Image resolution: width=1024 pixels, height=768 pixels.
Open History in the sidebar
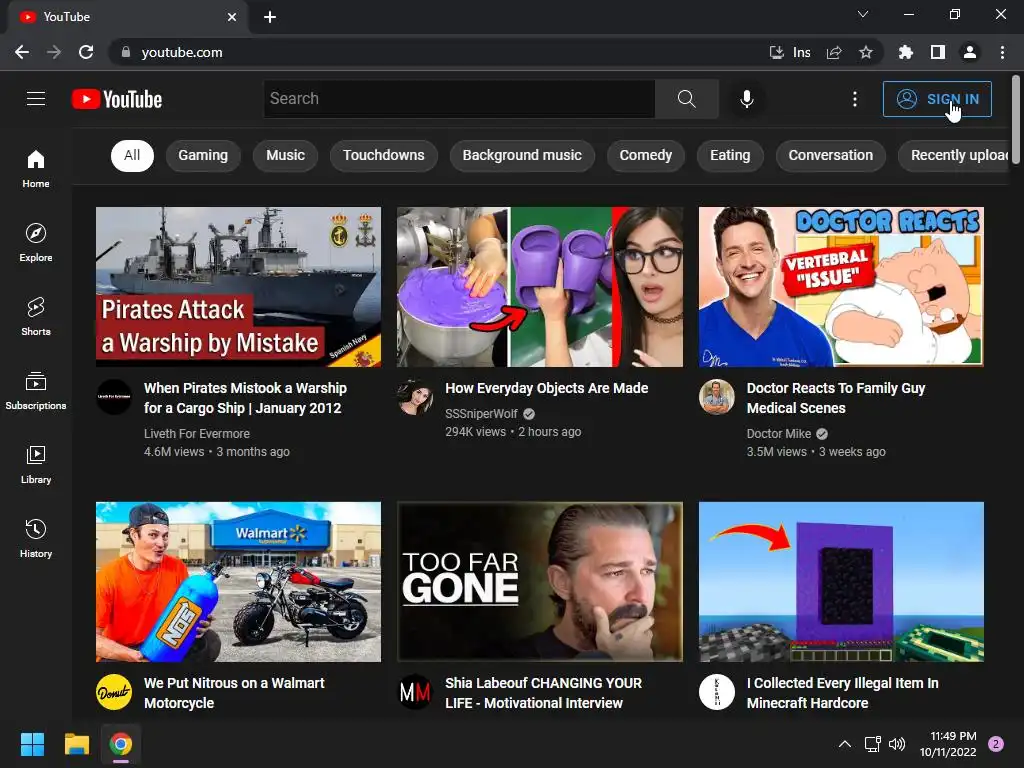coord(36,538)
